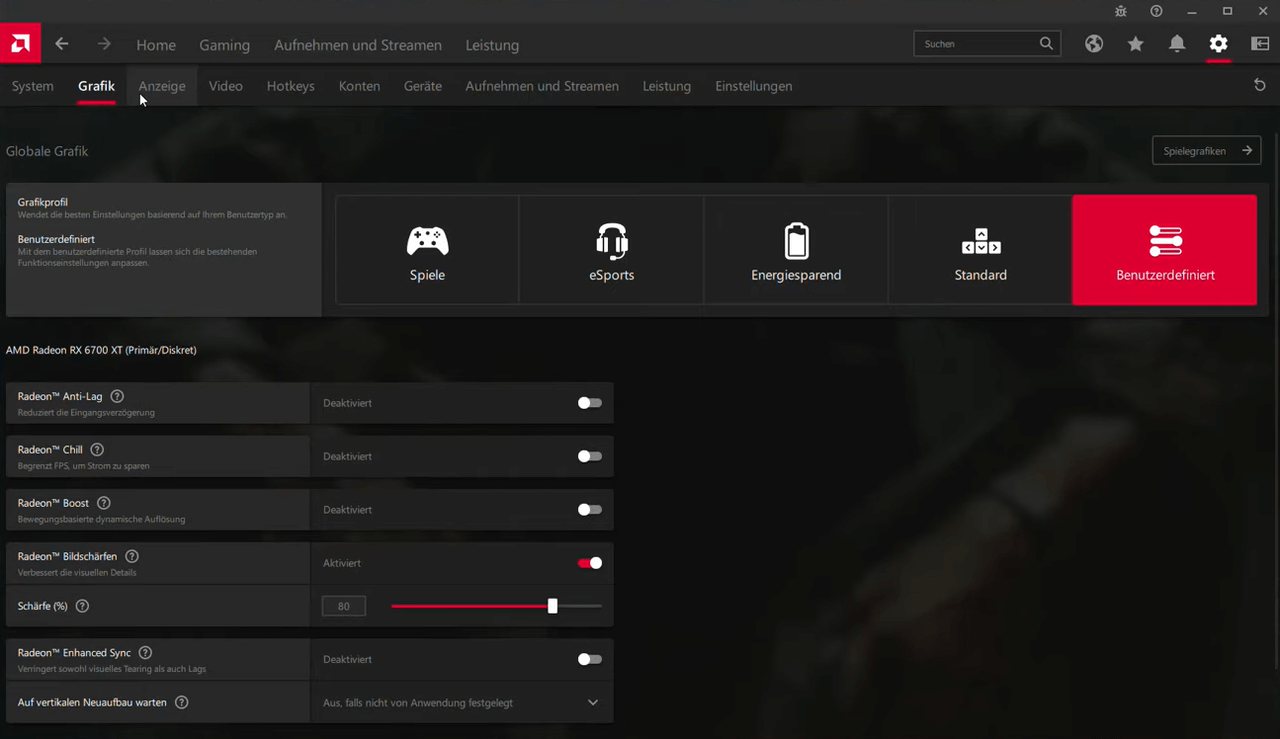Open notifications bell icon
The width and height of the screenshot is (1280, 739).
1177,44
